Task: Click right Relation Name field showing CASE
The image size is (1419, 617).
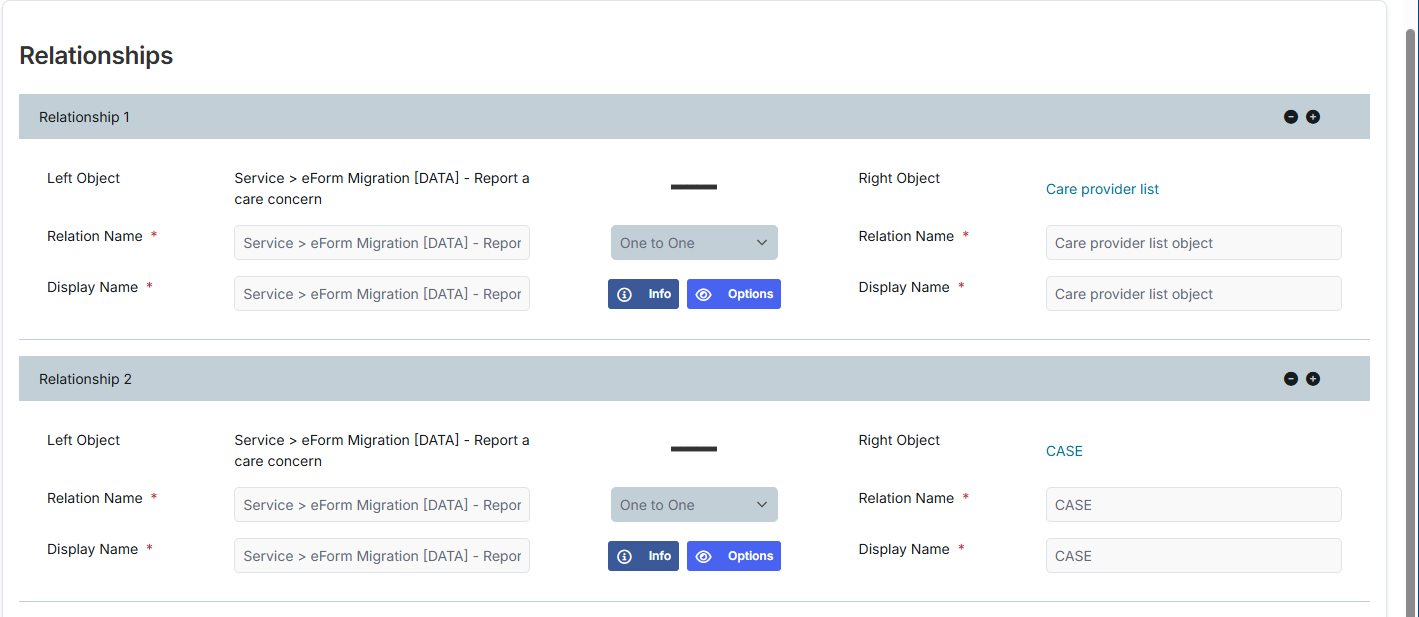Action: [x=1193, y=505]
